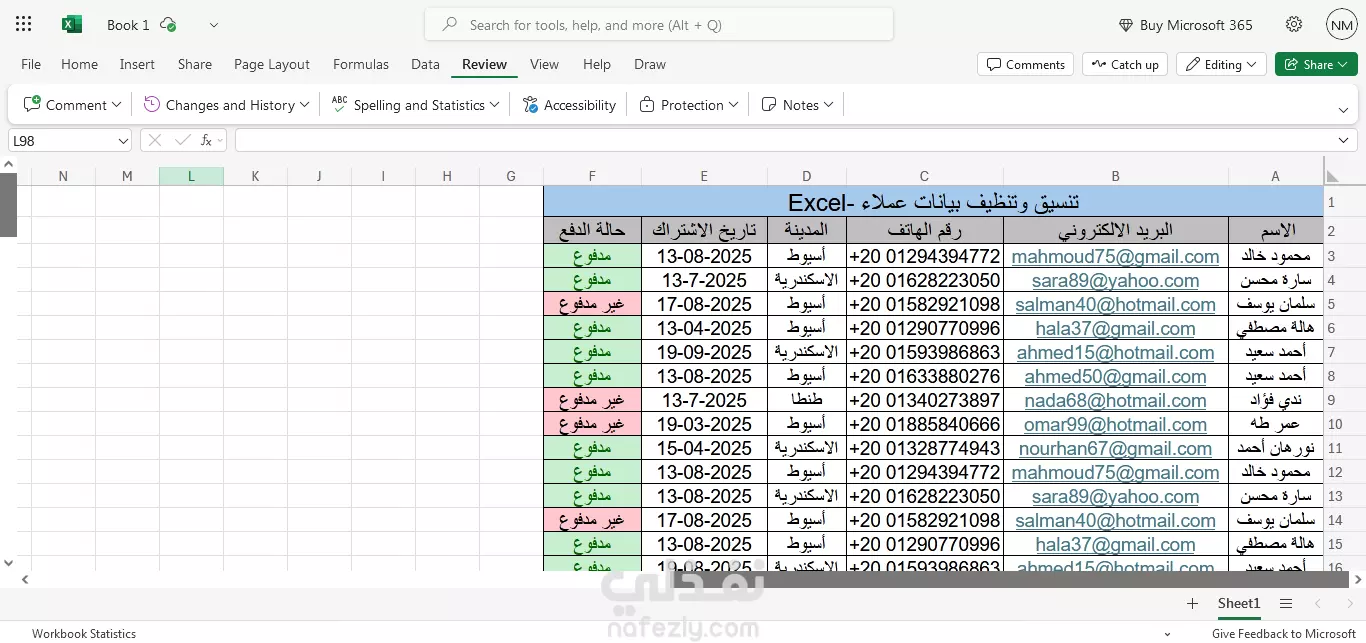Open the Notes ribbon menu

797,105
